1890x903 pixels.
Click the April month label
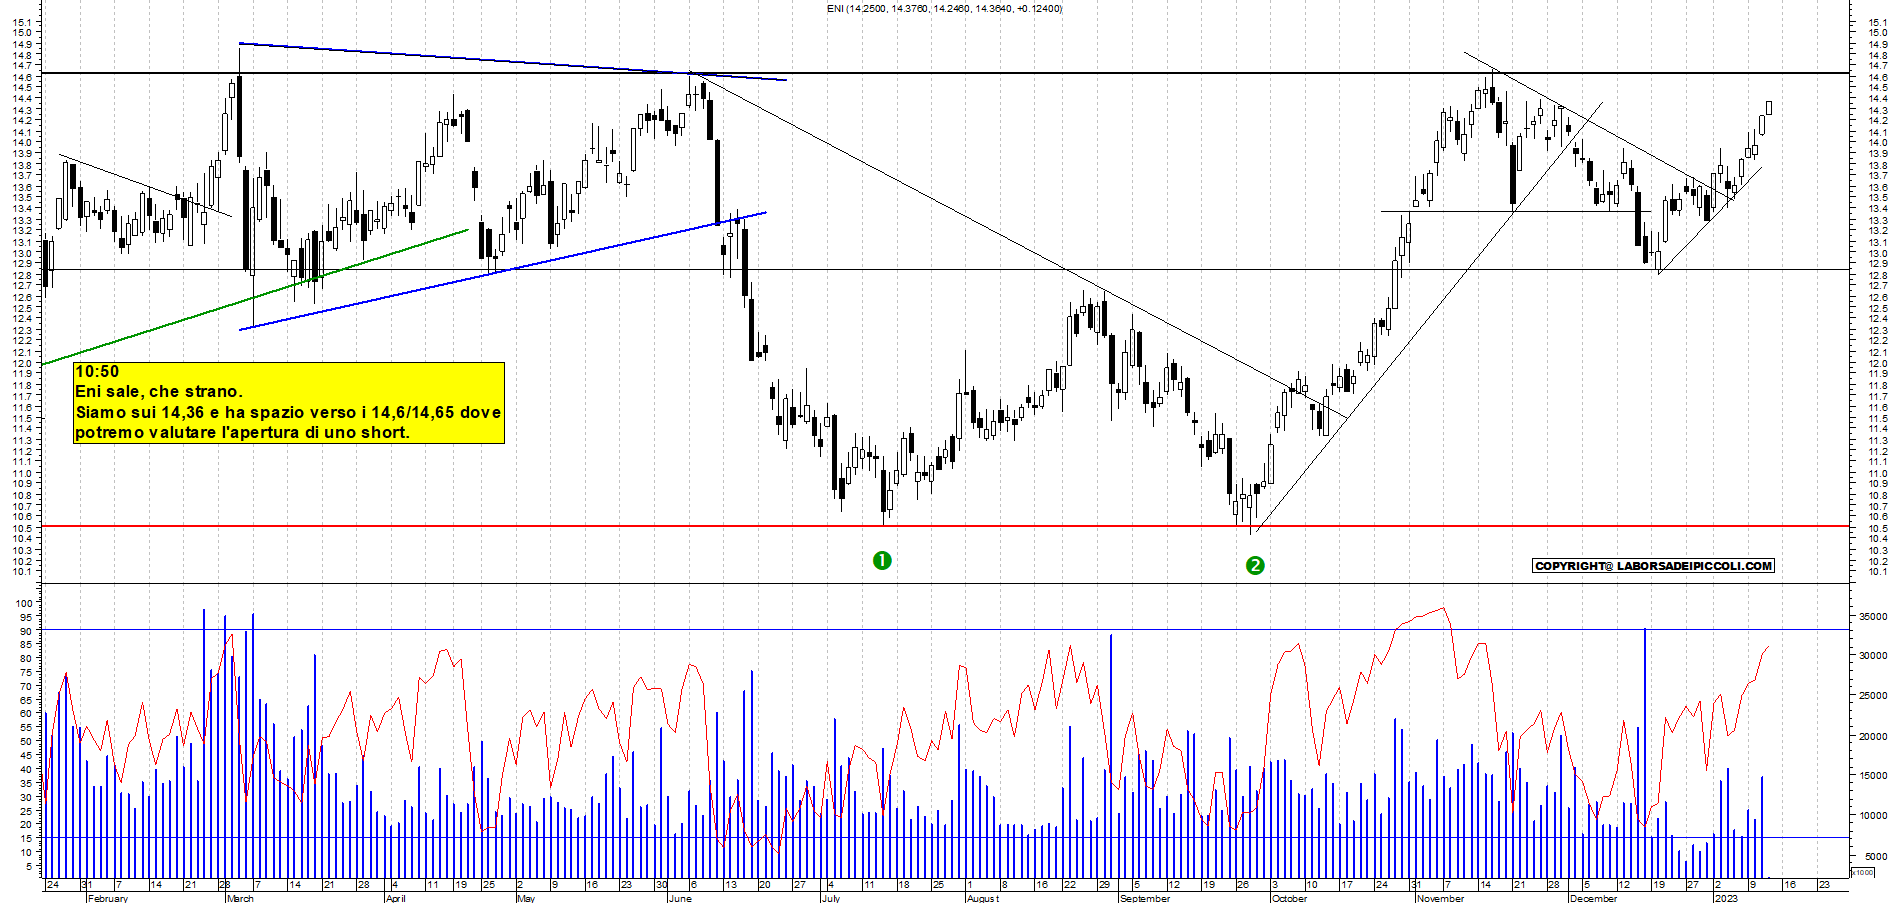click(396, 898)
